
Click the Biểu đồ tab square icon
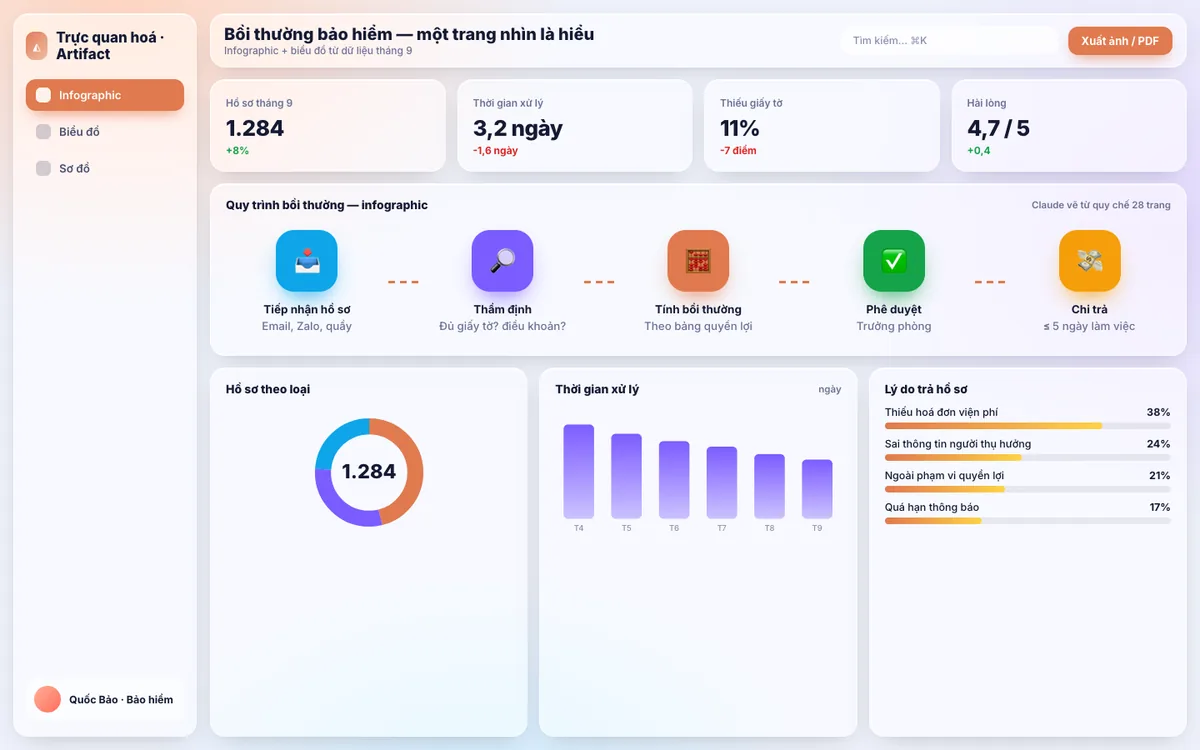click(x=43, y=132)
